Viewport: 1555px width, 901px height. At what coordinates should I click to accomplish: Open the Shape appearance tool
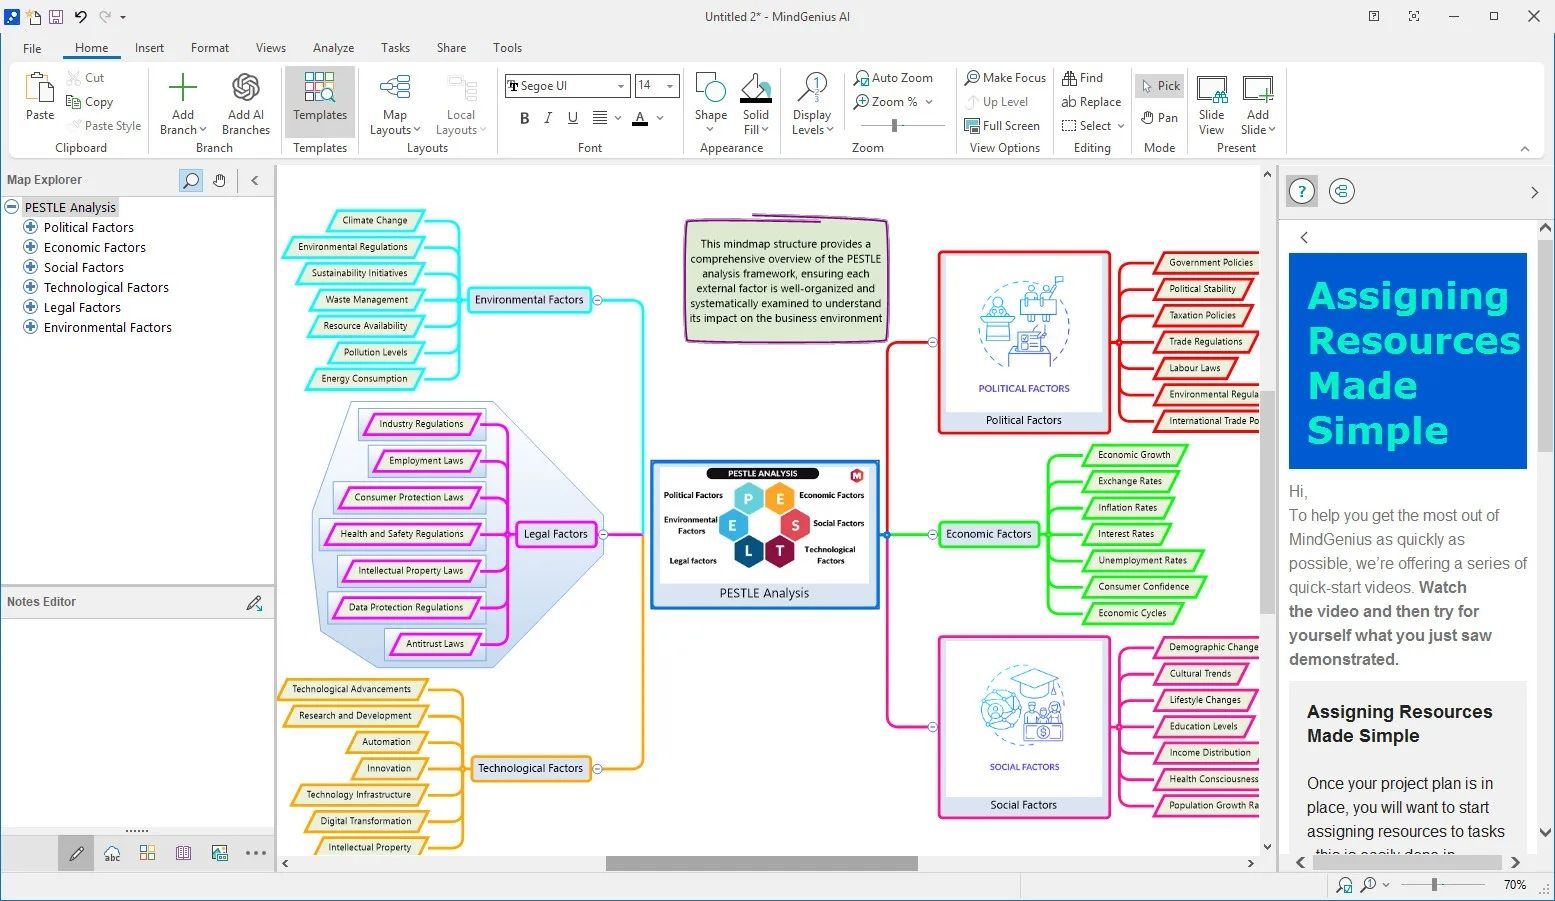[710, 100]
